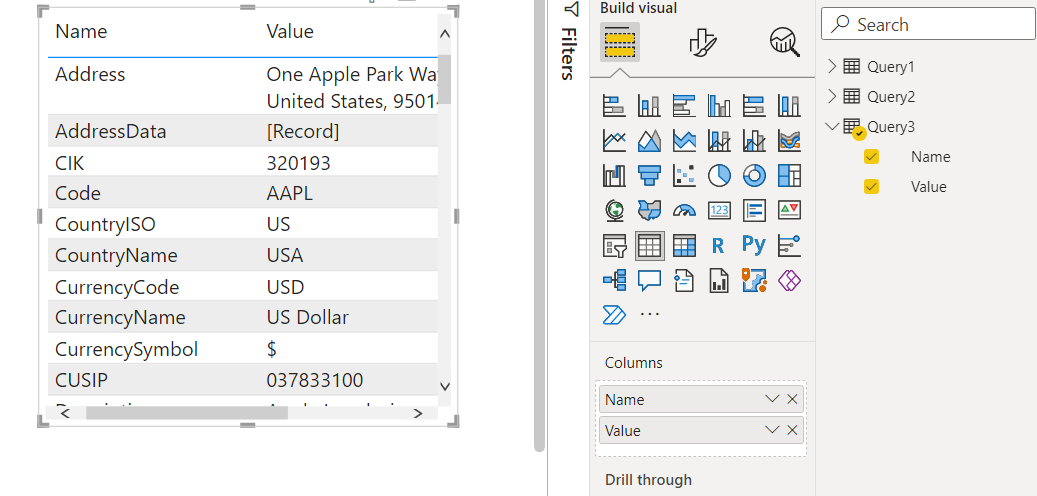1037x496 pixels.
Task: Insert a Scatter chart visual
Action: point(684,175)
